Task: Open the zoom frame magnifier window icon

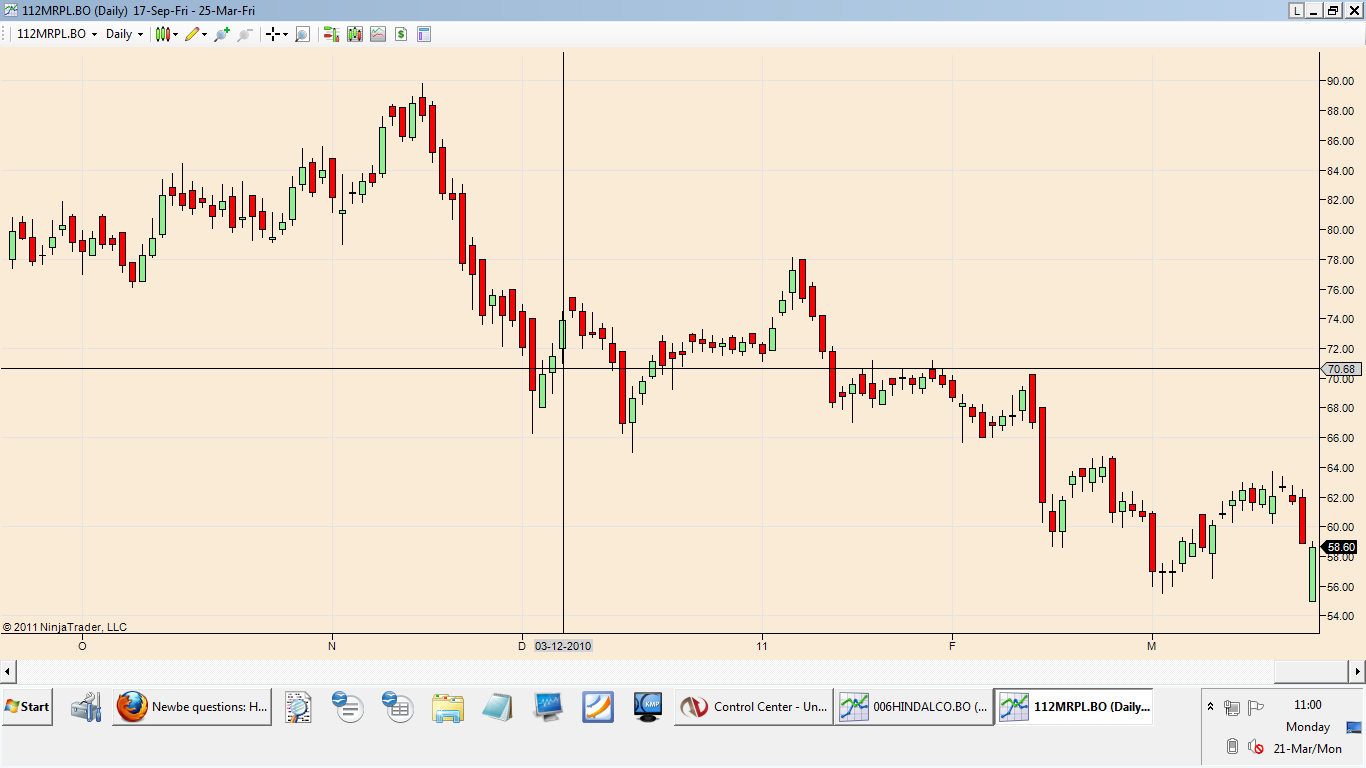Action: pos(302,34)
